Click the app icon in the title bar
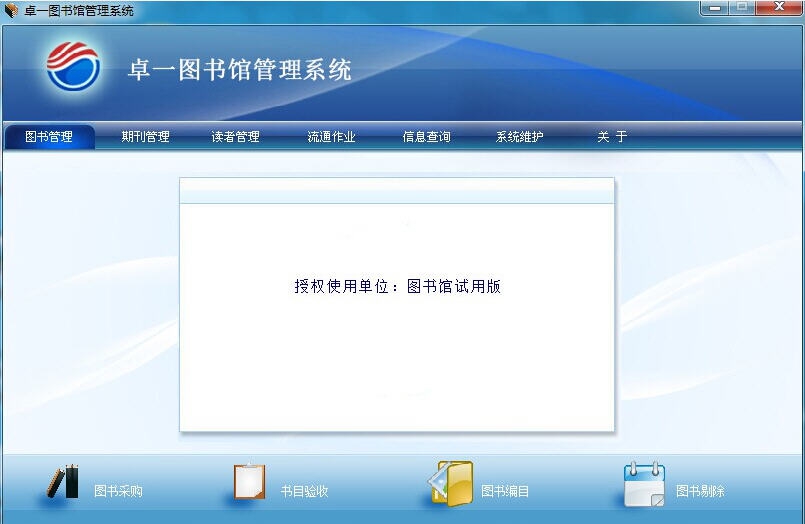Viewport: 805px width, 524px height. [11, 10]
